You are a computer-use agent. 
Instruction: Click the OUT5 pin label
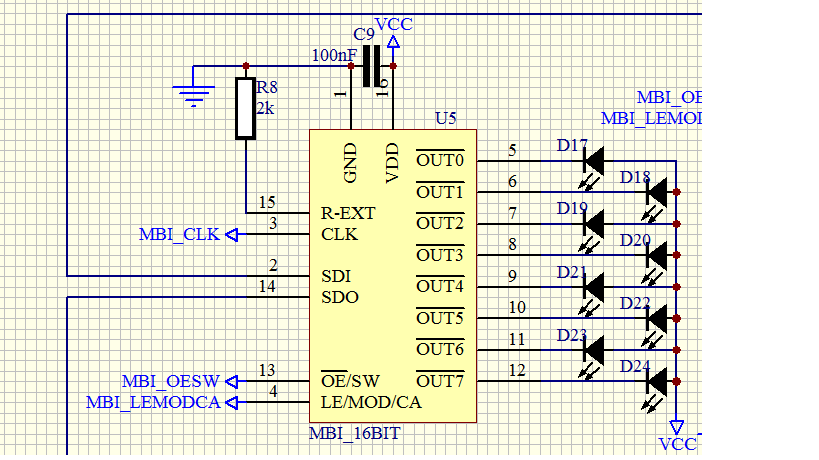440,318
